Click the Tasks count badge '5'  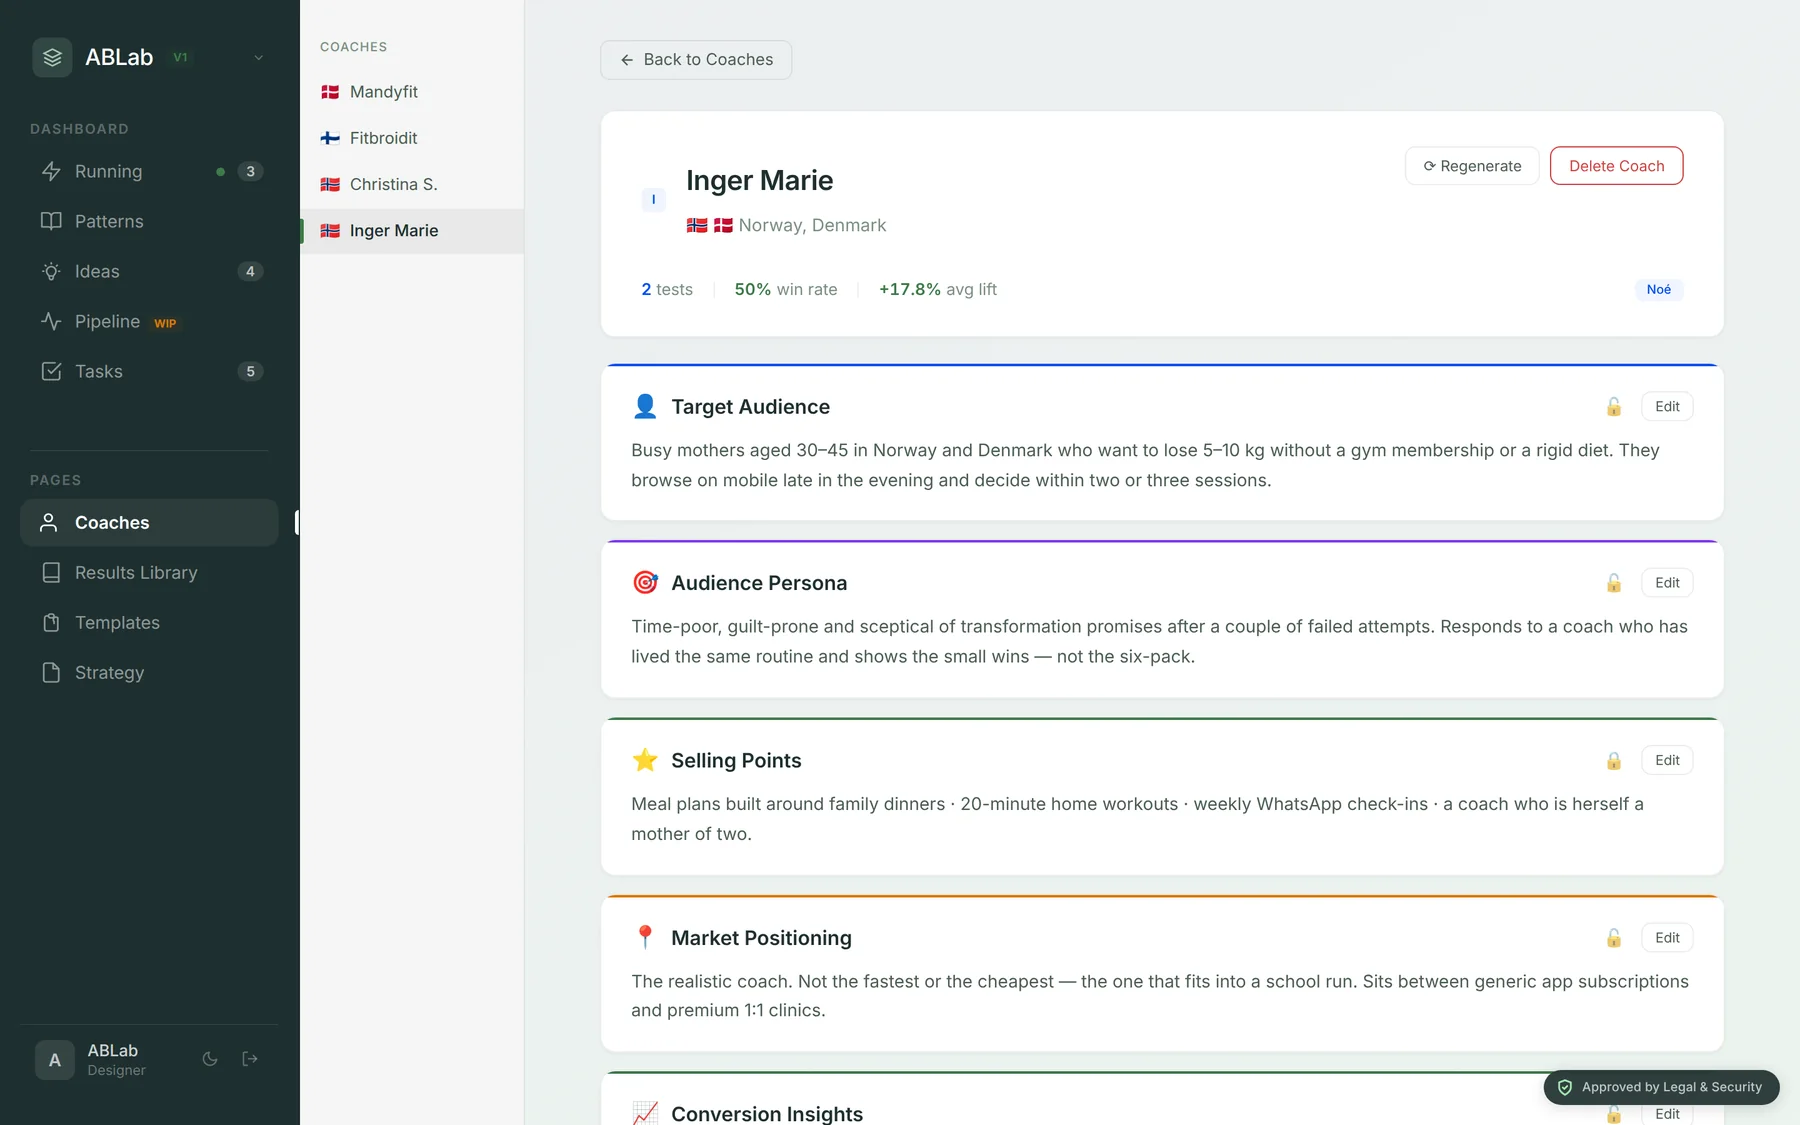point(250,371)
